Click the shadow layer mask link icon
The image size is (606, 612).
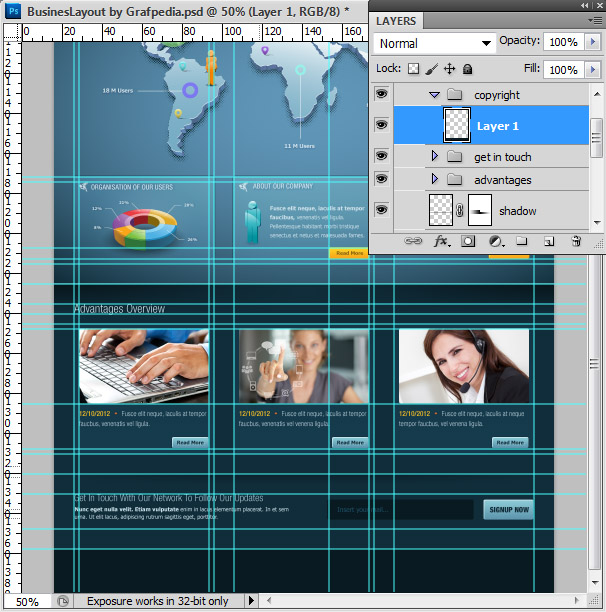click(x=460, y=210)
